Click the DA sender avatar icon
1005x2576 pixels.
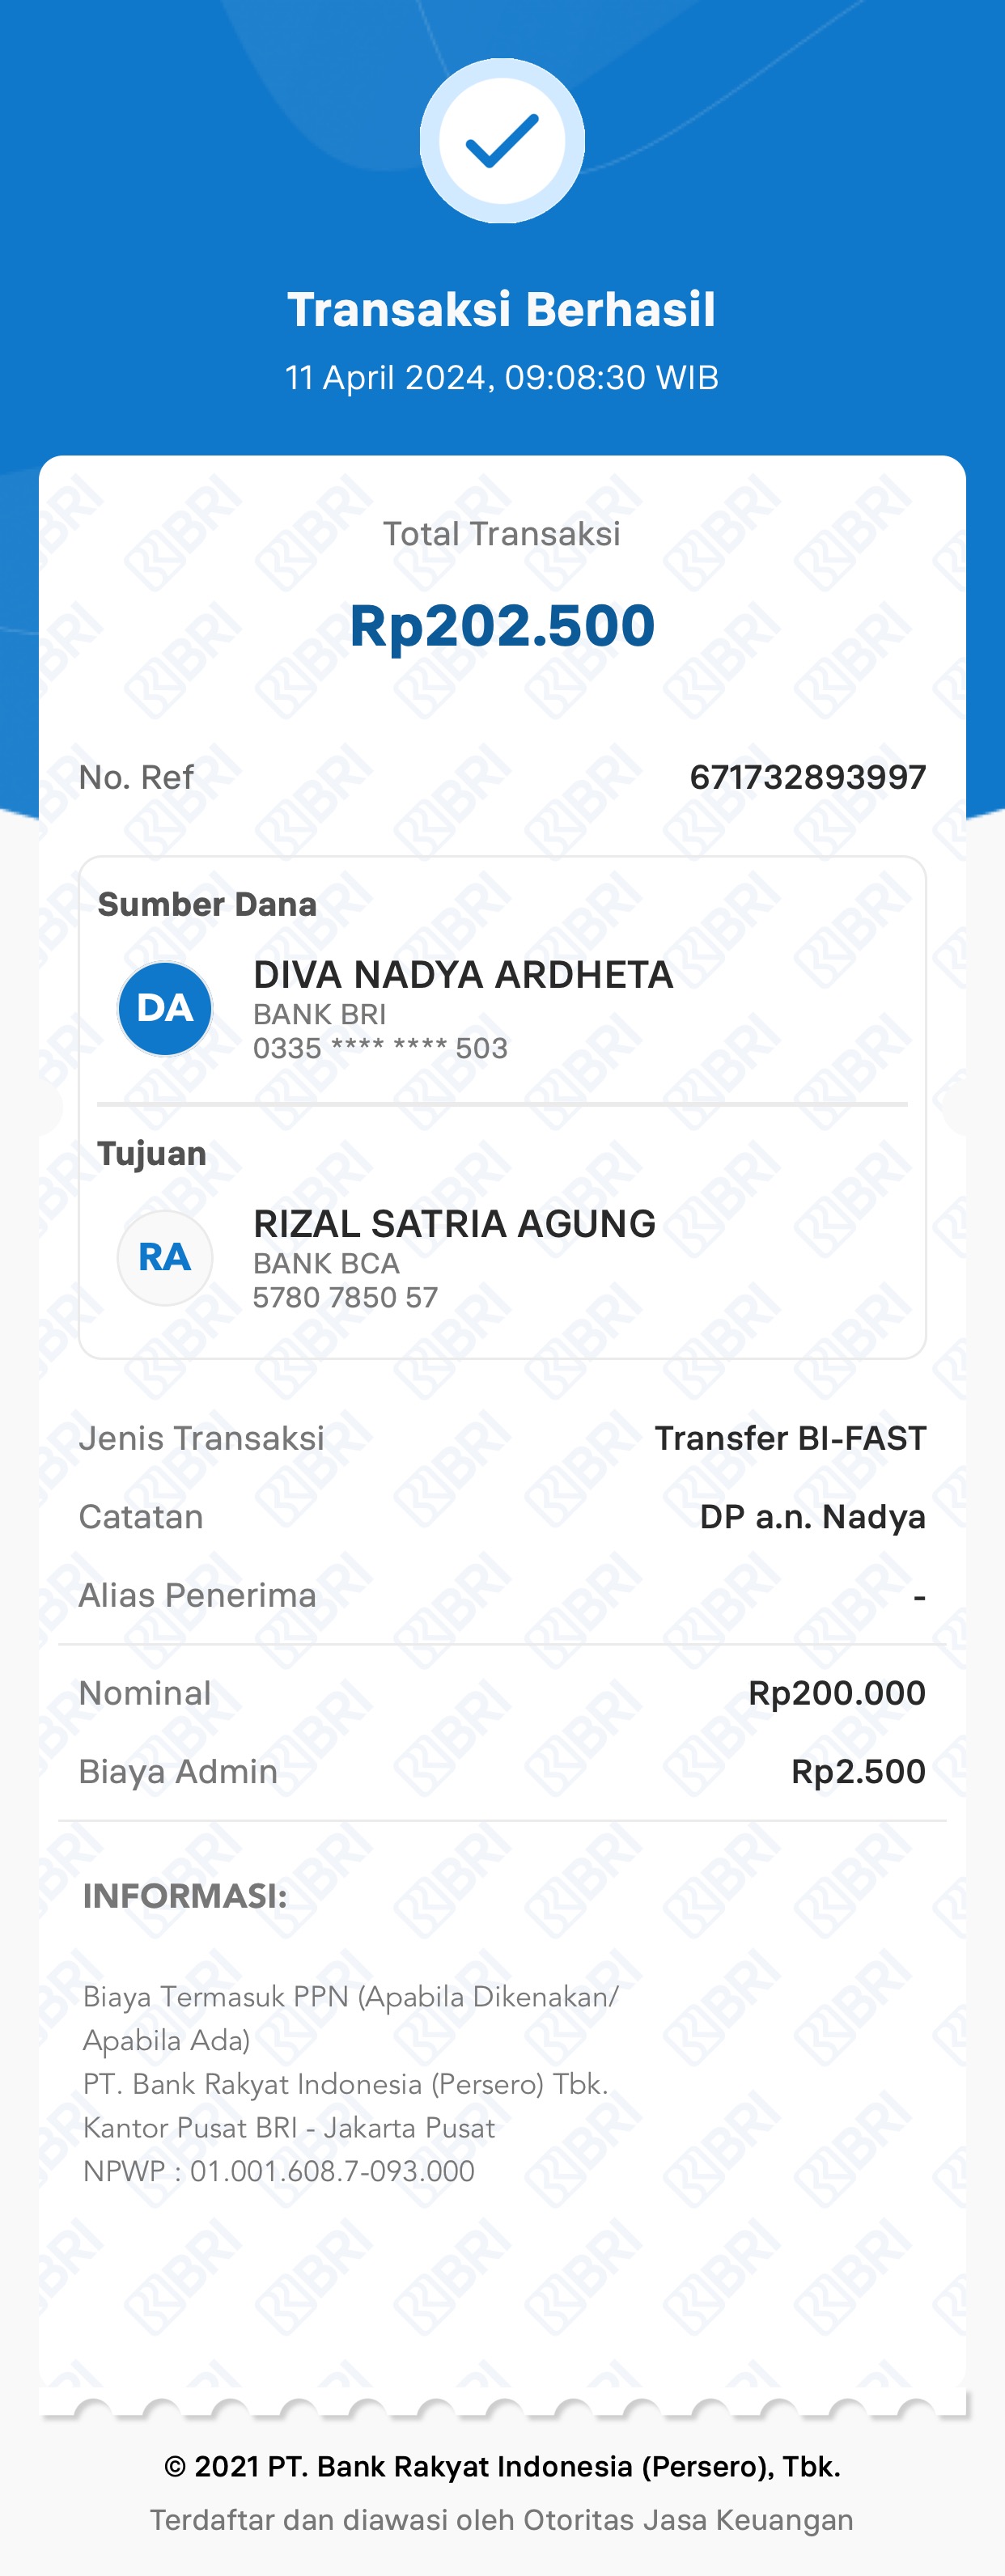coord(165,1008)
